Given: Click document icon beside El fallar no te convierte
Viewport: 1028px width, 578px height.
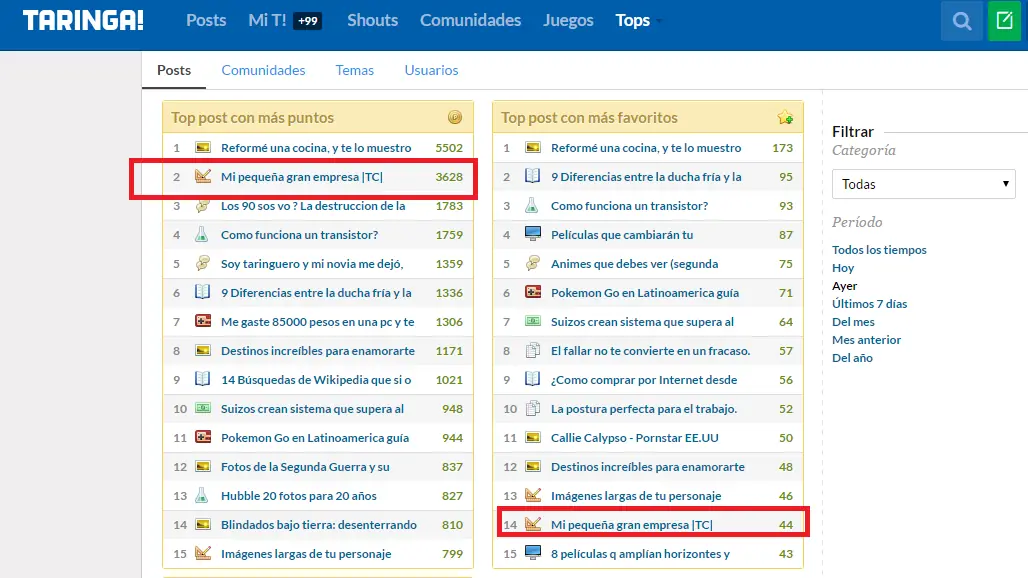Looking at the screenshot, I should coord(533,350).
